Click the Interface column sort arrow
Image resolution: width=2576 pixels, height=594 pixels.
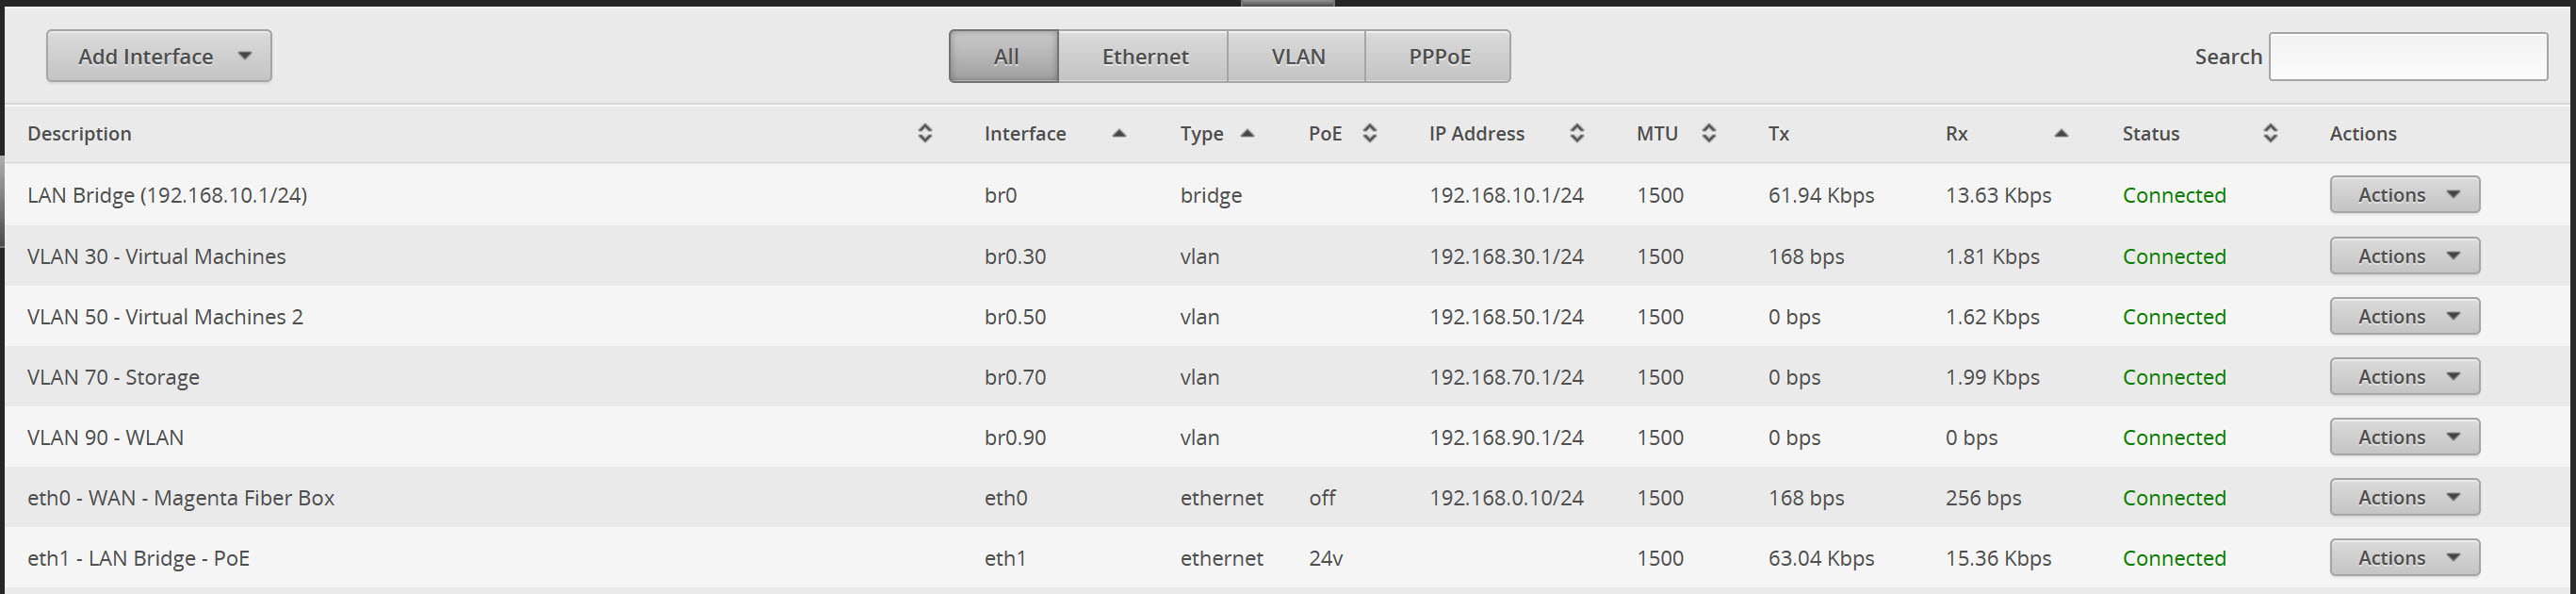(x=1119, y=132)
